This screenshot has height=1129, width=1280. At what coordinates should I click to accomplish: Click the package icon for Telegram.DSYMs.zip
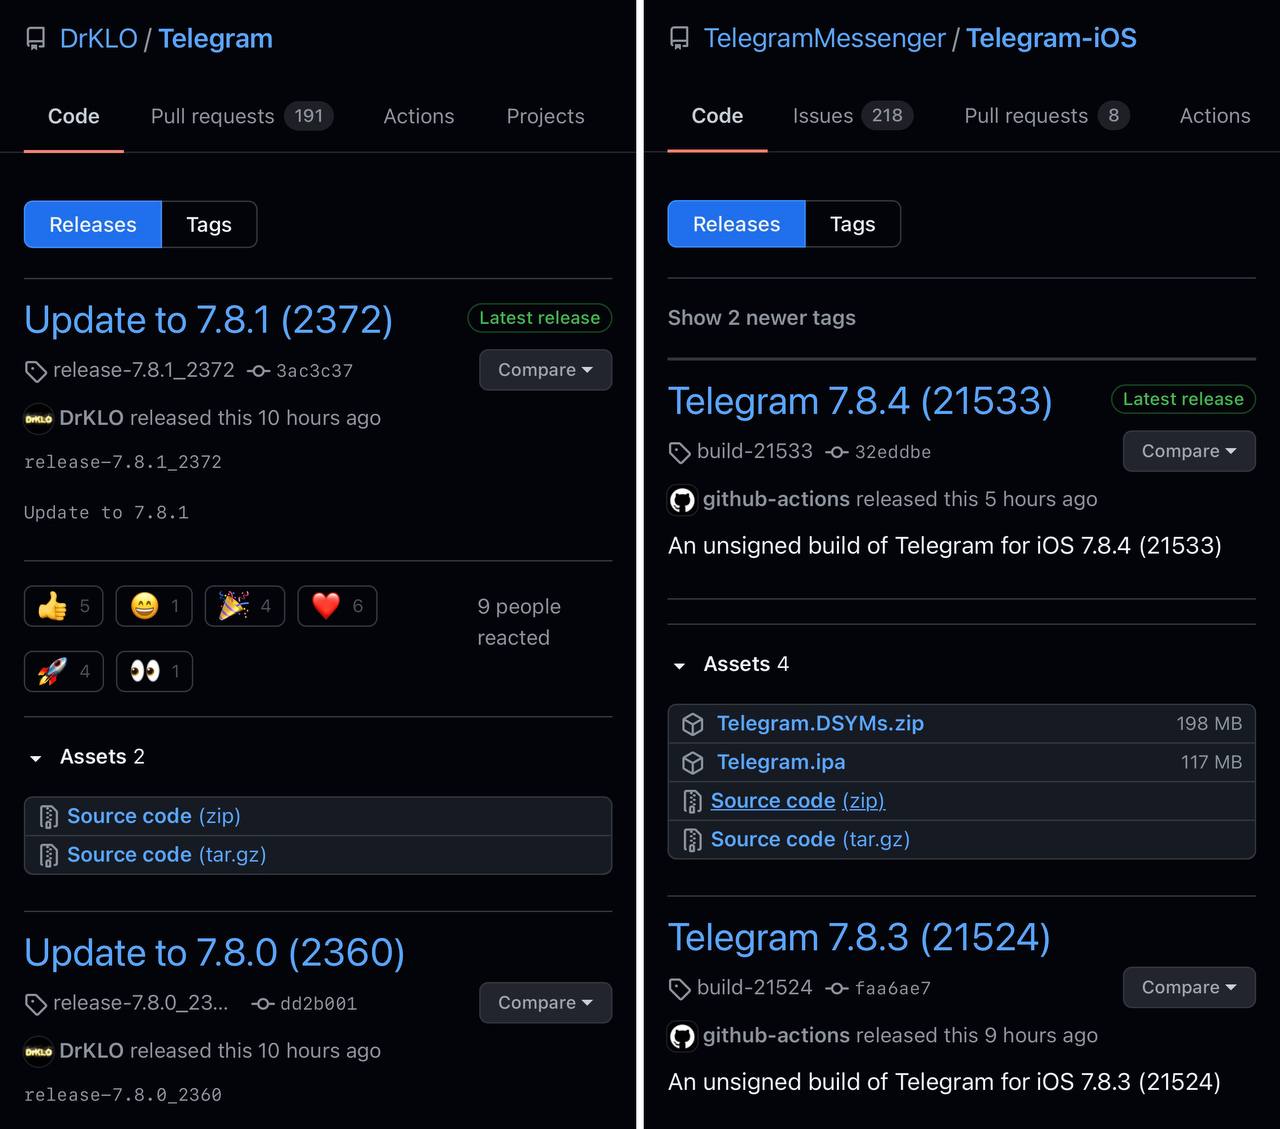point(692,724)
